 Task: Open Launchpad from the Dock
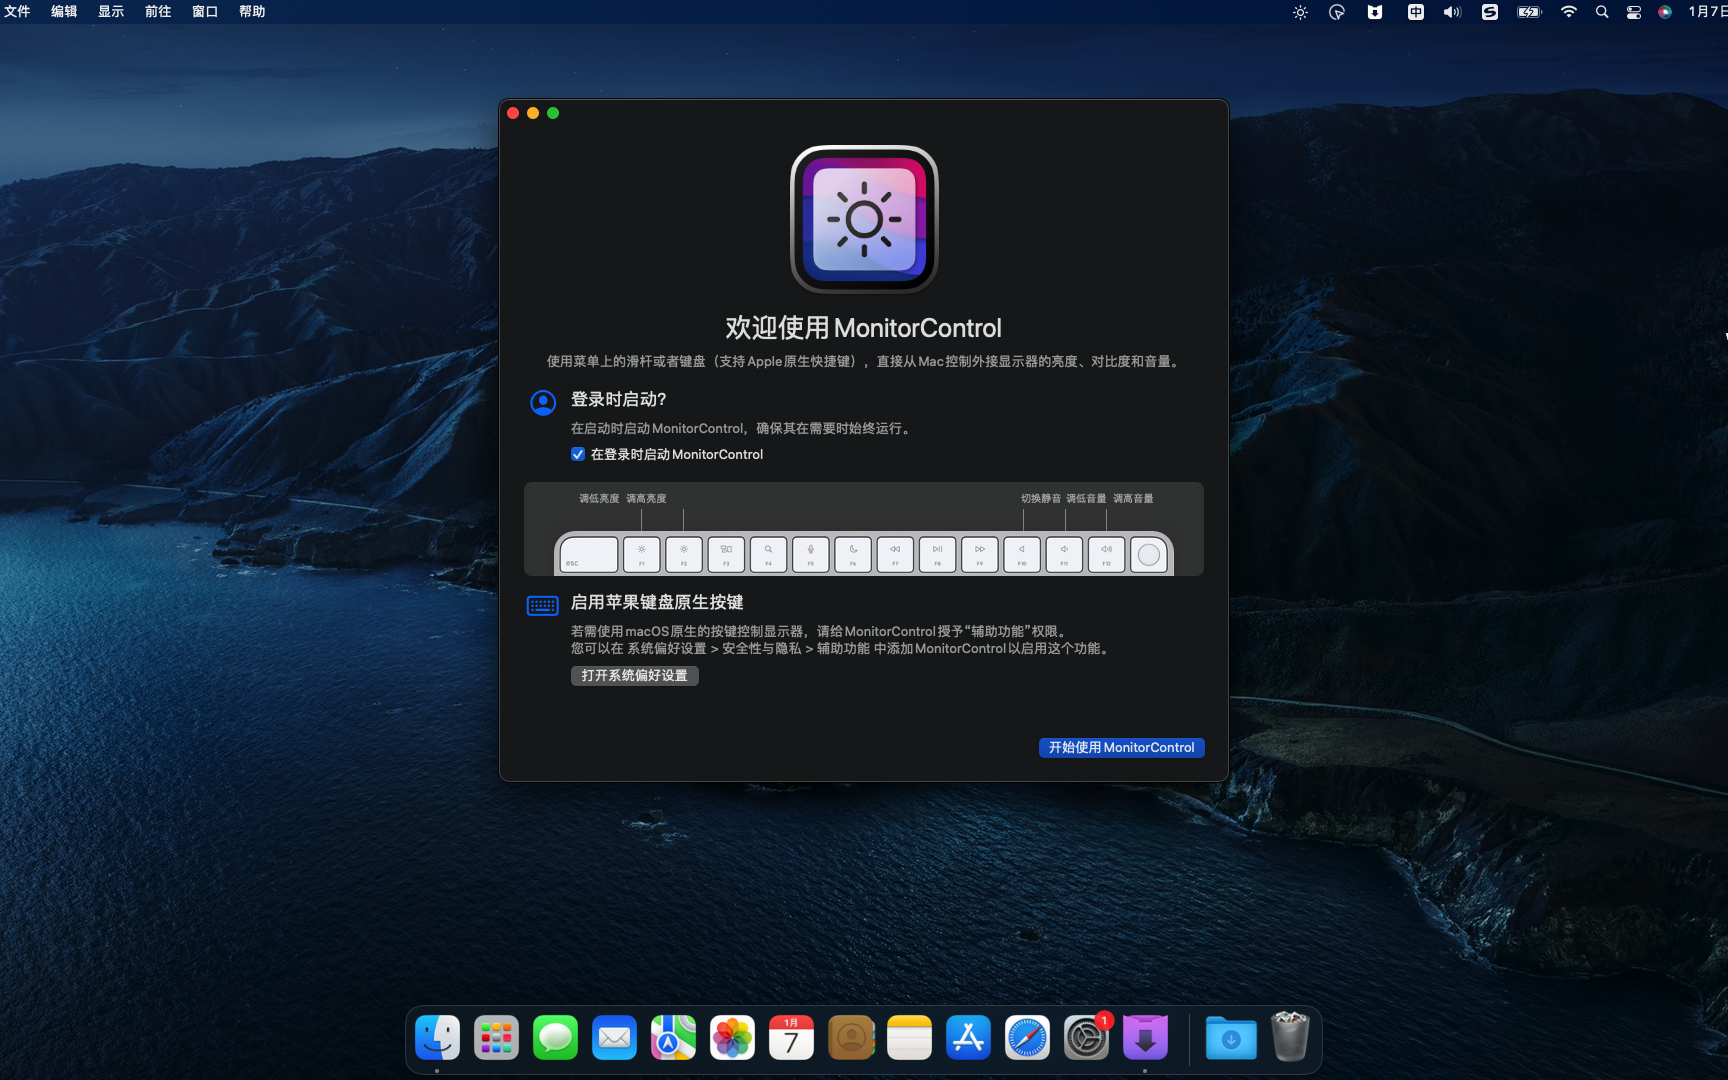(496, 1038)
